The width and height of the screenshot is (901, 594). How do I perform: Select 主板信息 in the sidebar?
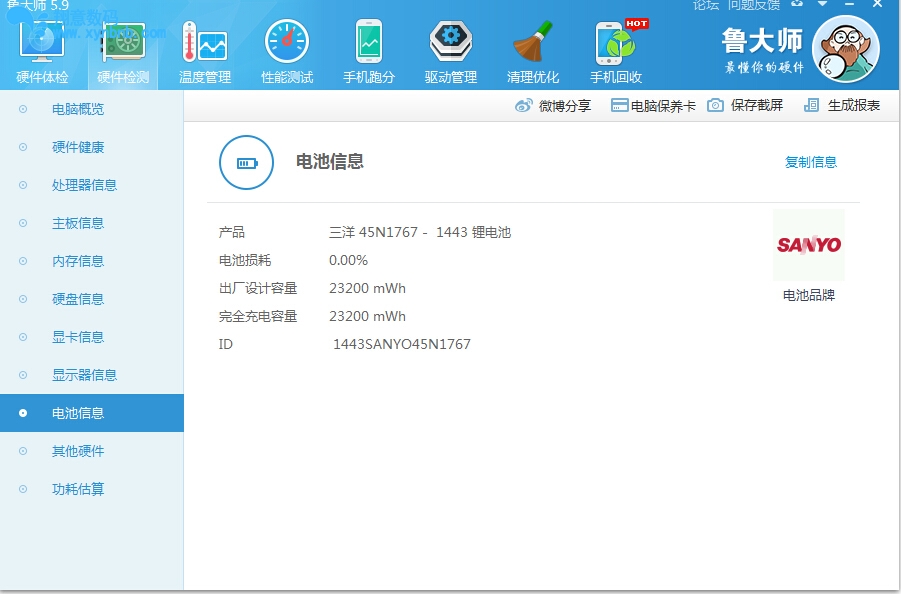tap(78, 223)
